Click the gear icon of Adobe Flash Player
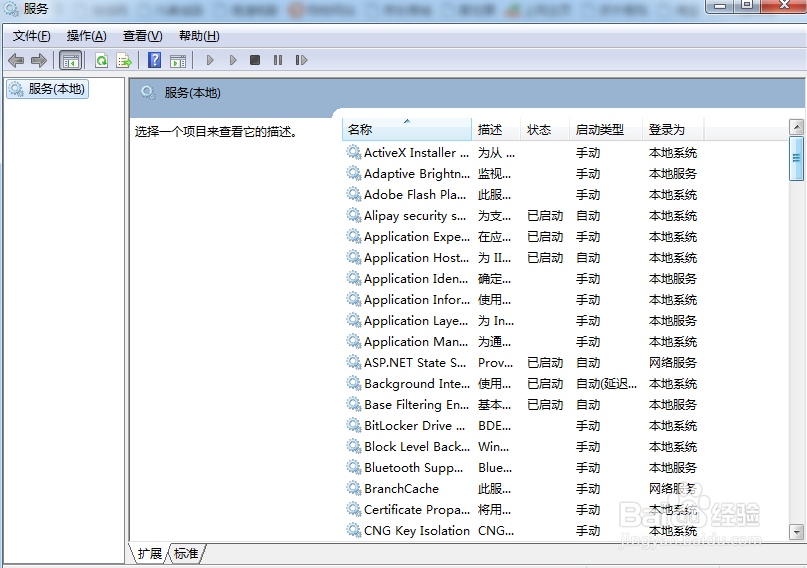Screen dimensions: 807x568 point(354,194)
